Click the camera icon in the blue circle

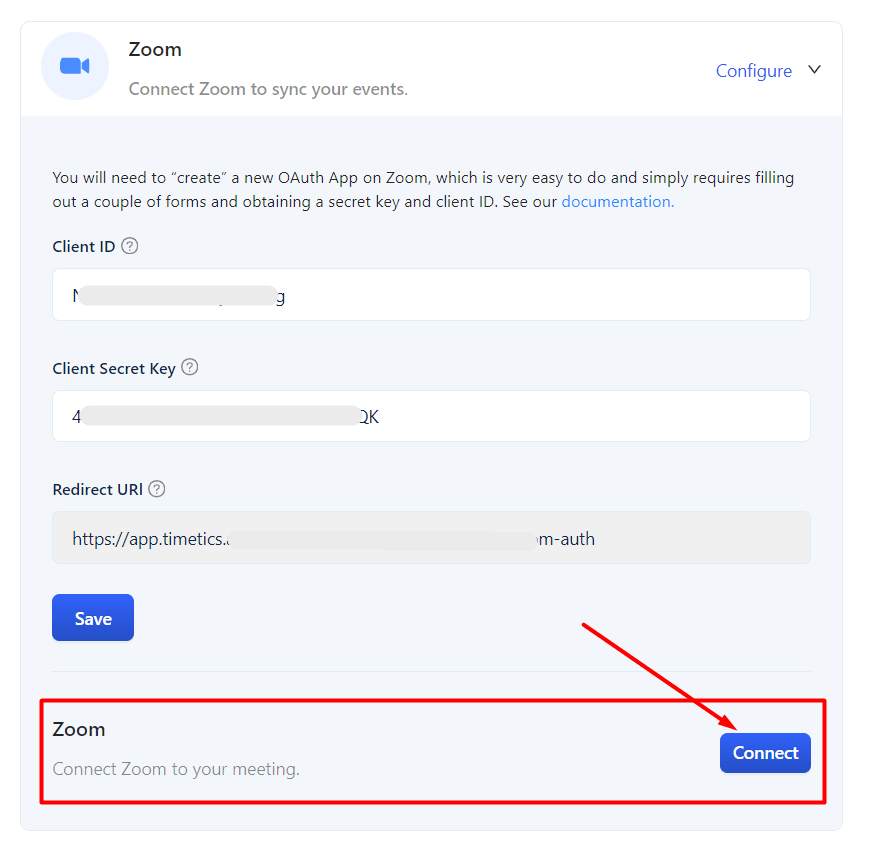[75, 65]
